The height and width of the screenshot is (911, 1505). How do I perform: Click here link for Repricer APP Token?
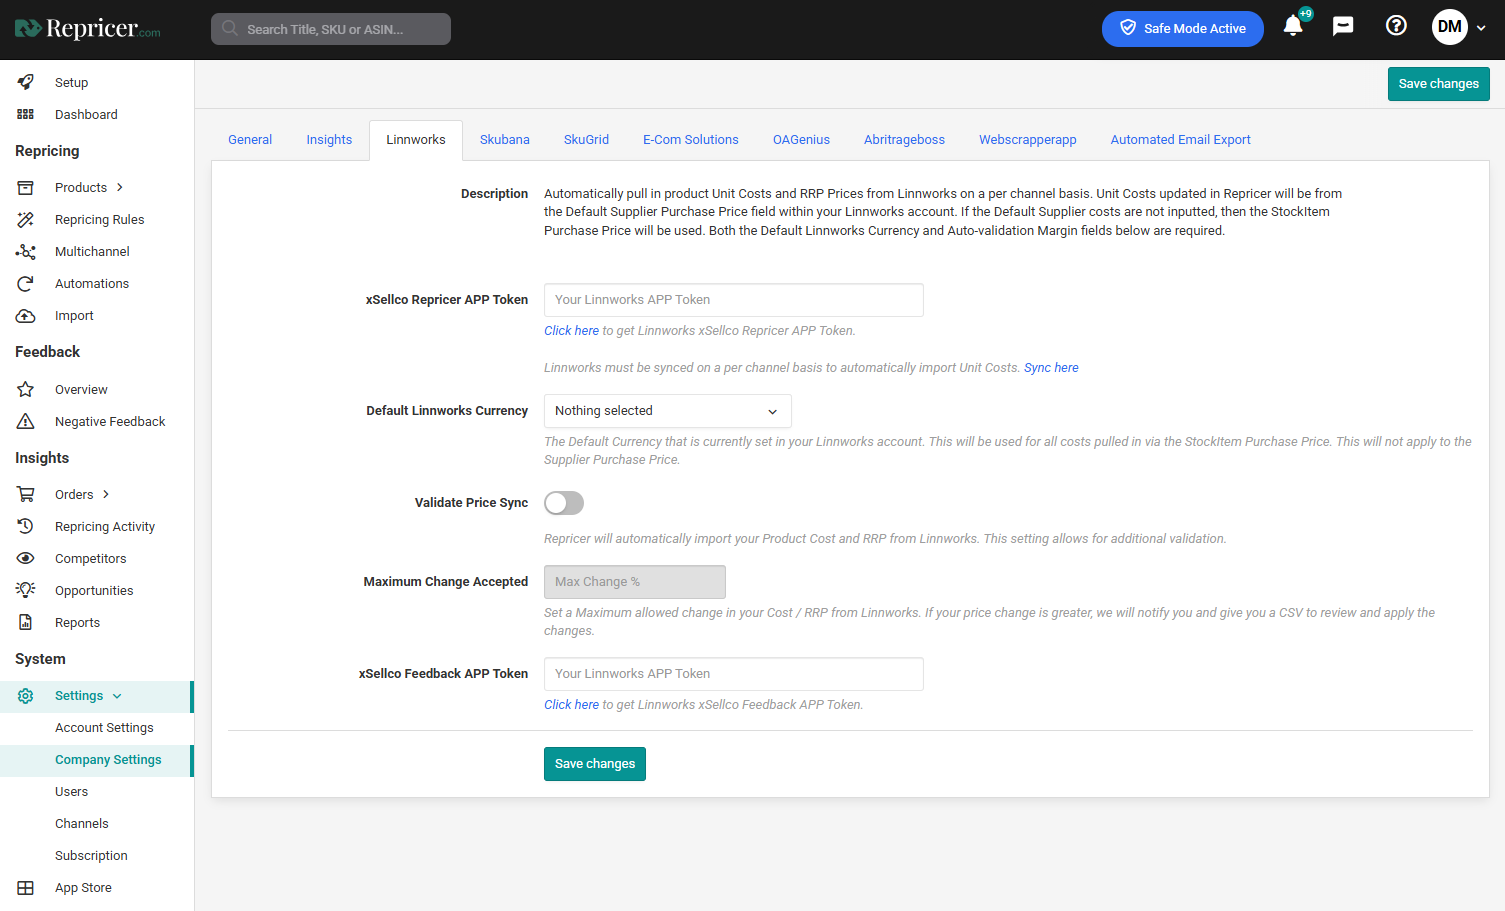coord(571,331)
